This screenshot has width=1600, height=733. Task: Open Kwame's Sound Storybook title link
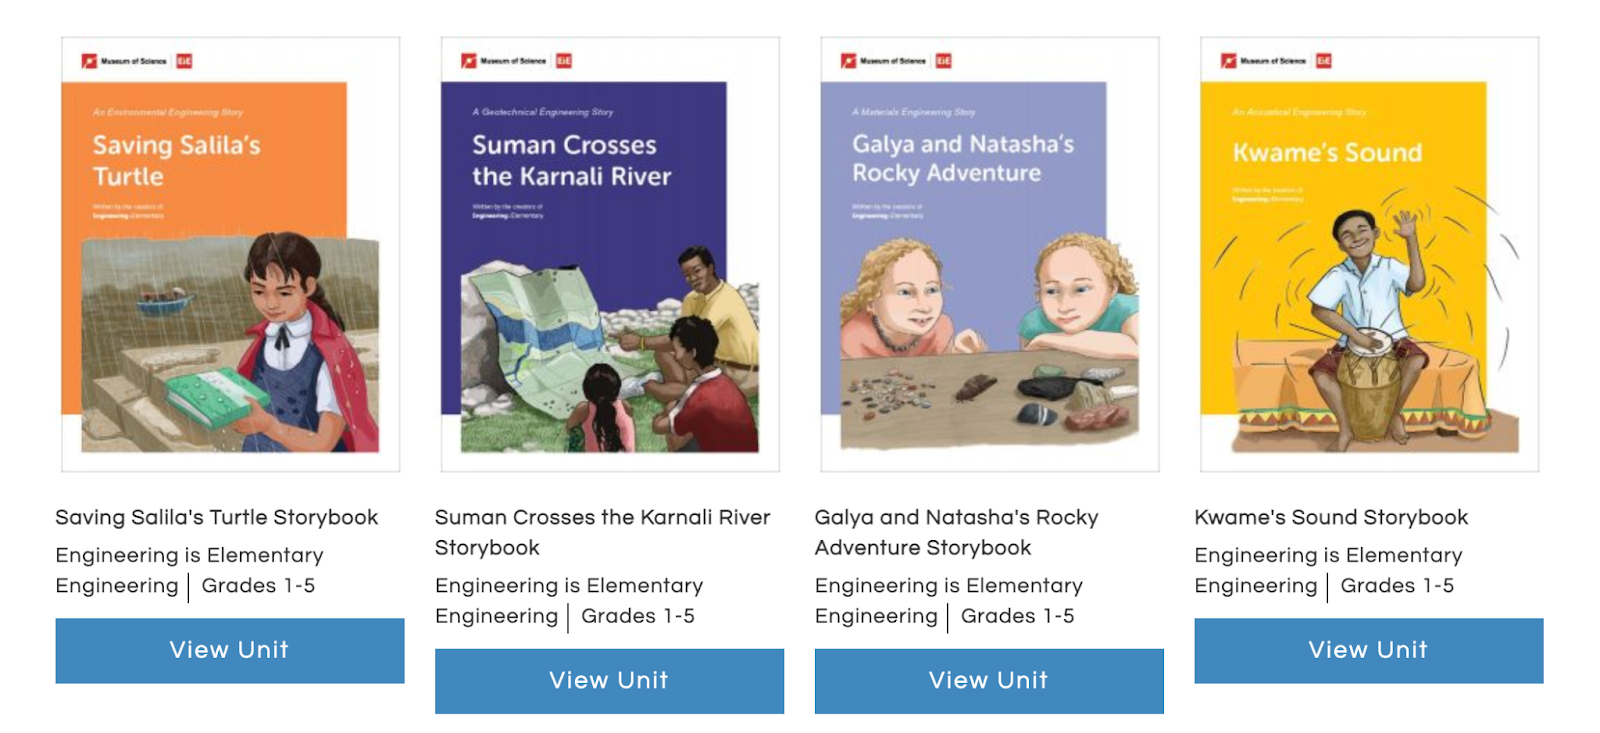(1331, 518)
